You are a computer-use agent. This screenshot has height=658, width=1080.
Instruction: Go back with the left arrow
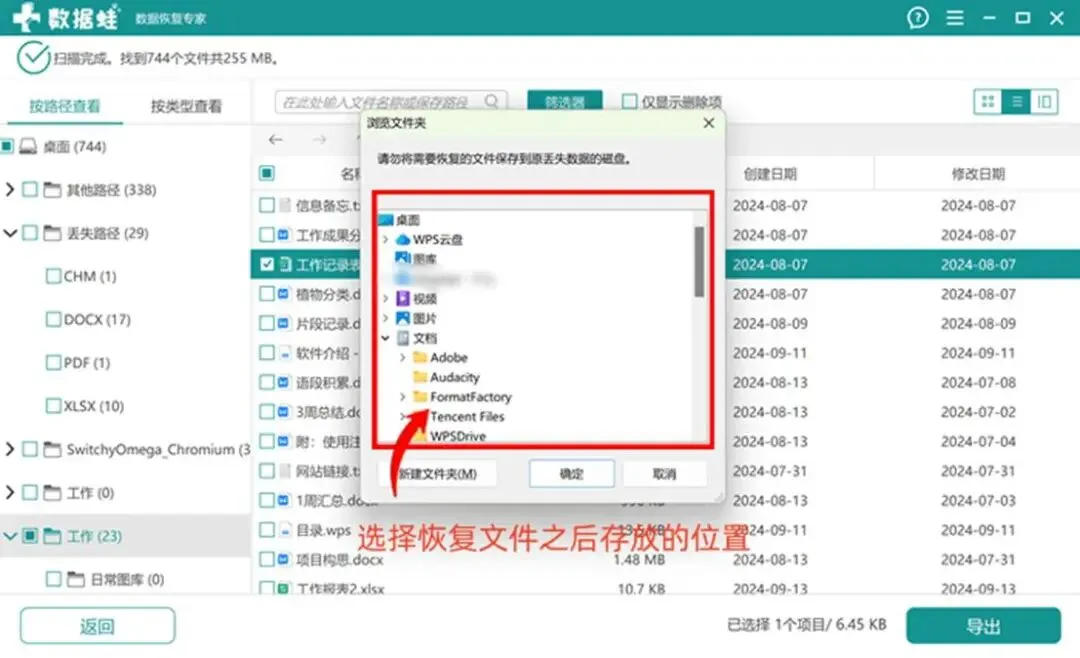(276, 140)
